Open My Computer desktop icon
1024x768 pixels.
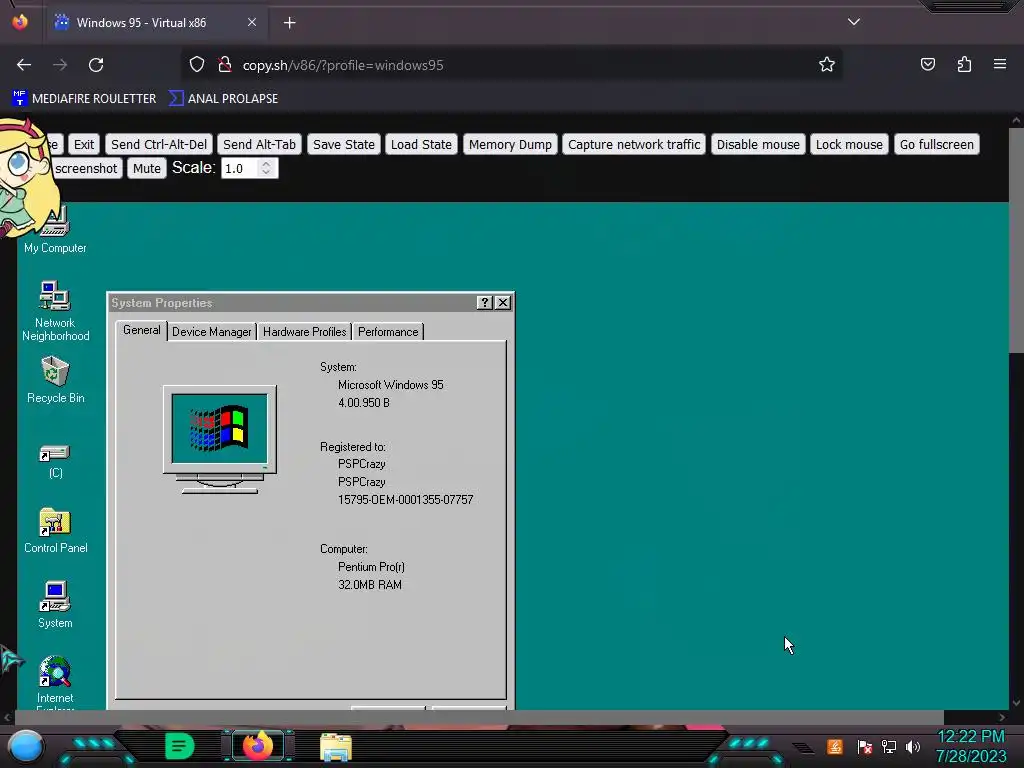point(55,232)
